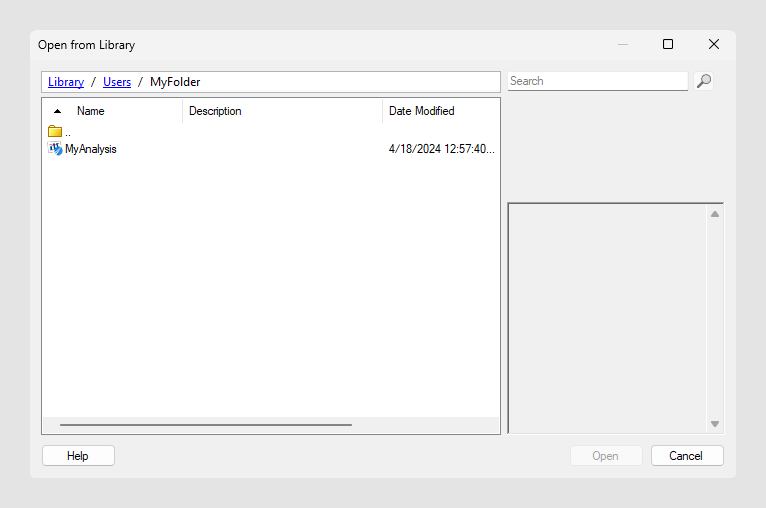Go to the Users breadcrumb link
This screenshot has height=508, width=766.
117,82
